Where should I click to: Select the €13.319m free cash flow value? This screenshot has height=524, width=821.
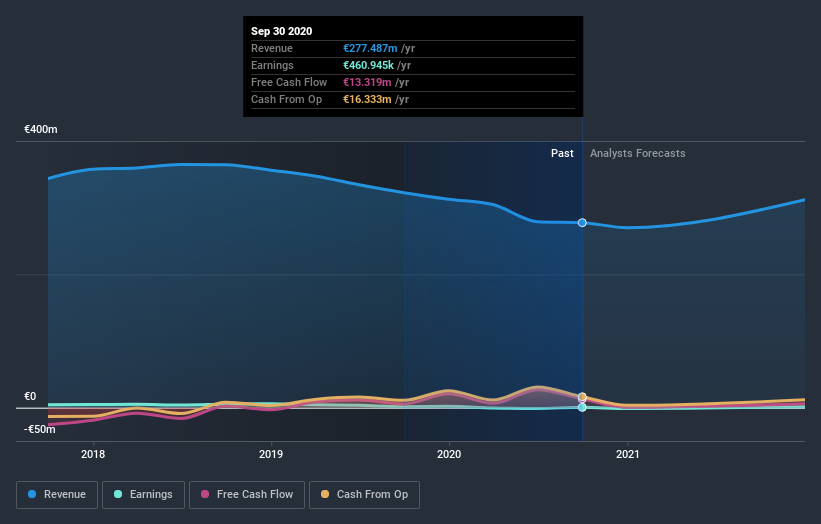tap(367, 82)
